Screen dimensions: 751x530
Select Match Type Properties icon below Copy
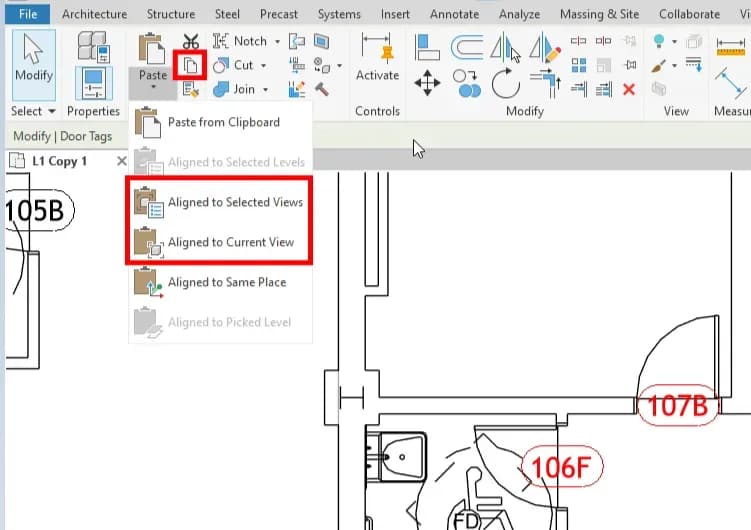190,89
